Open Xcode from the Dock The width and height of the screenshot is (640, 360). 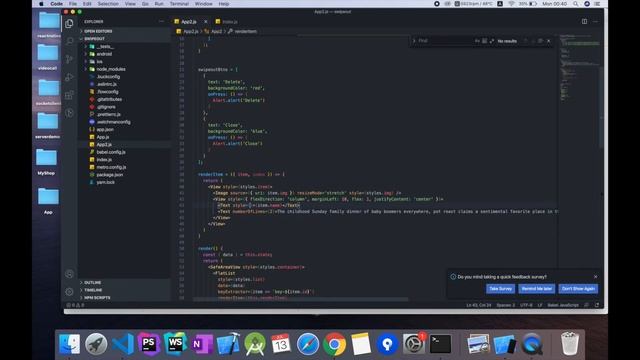[228, 344]
